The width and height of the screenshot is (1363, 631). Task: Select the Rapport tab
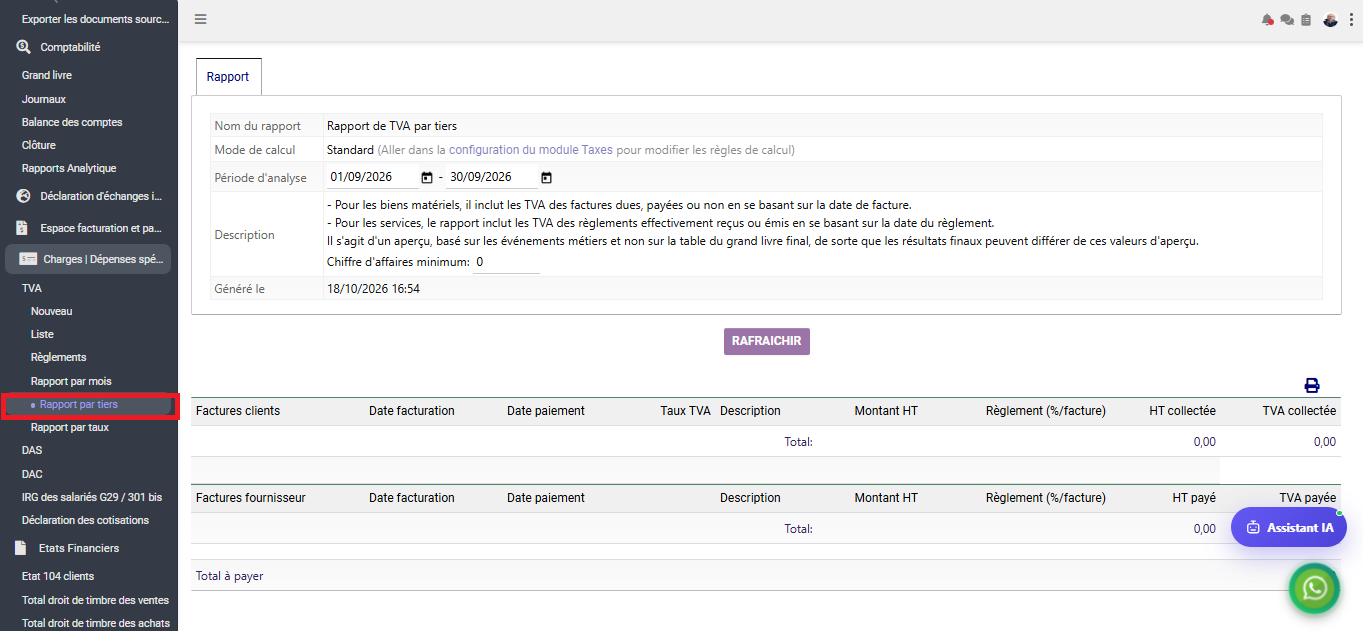tap(228, 77)
